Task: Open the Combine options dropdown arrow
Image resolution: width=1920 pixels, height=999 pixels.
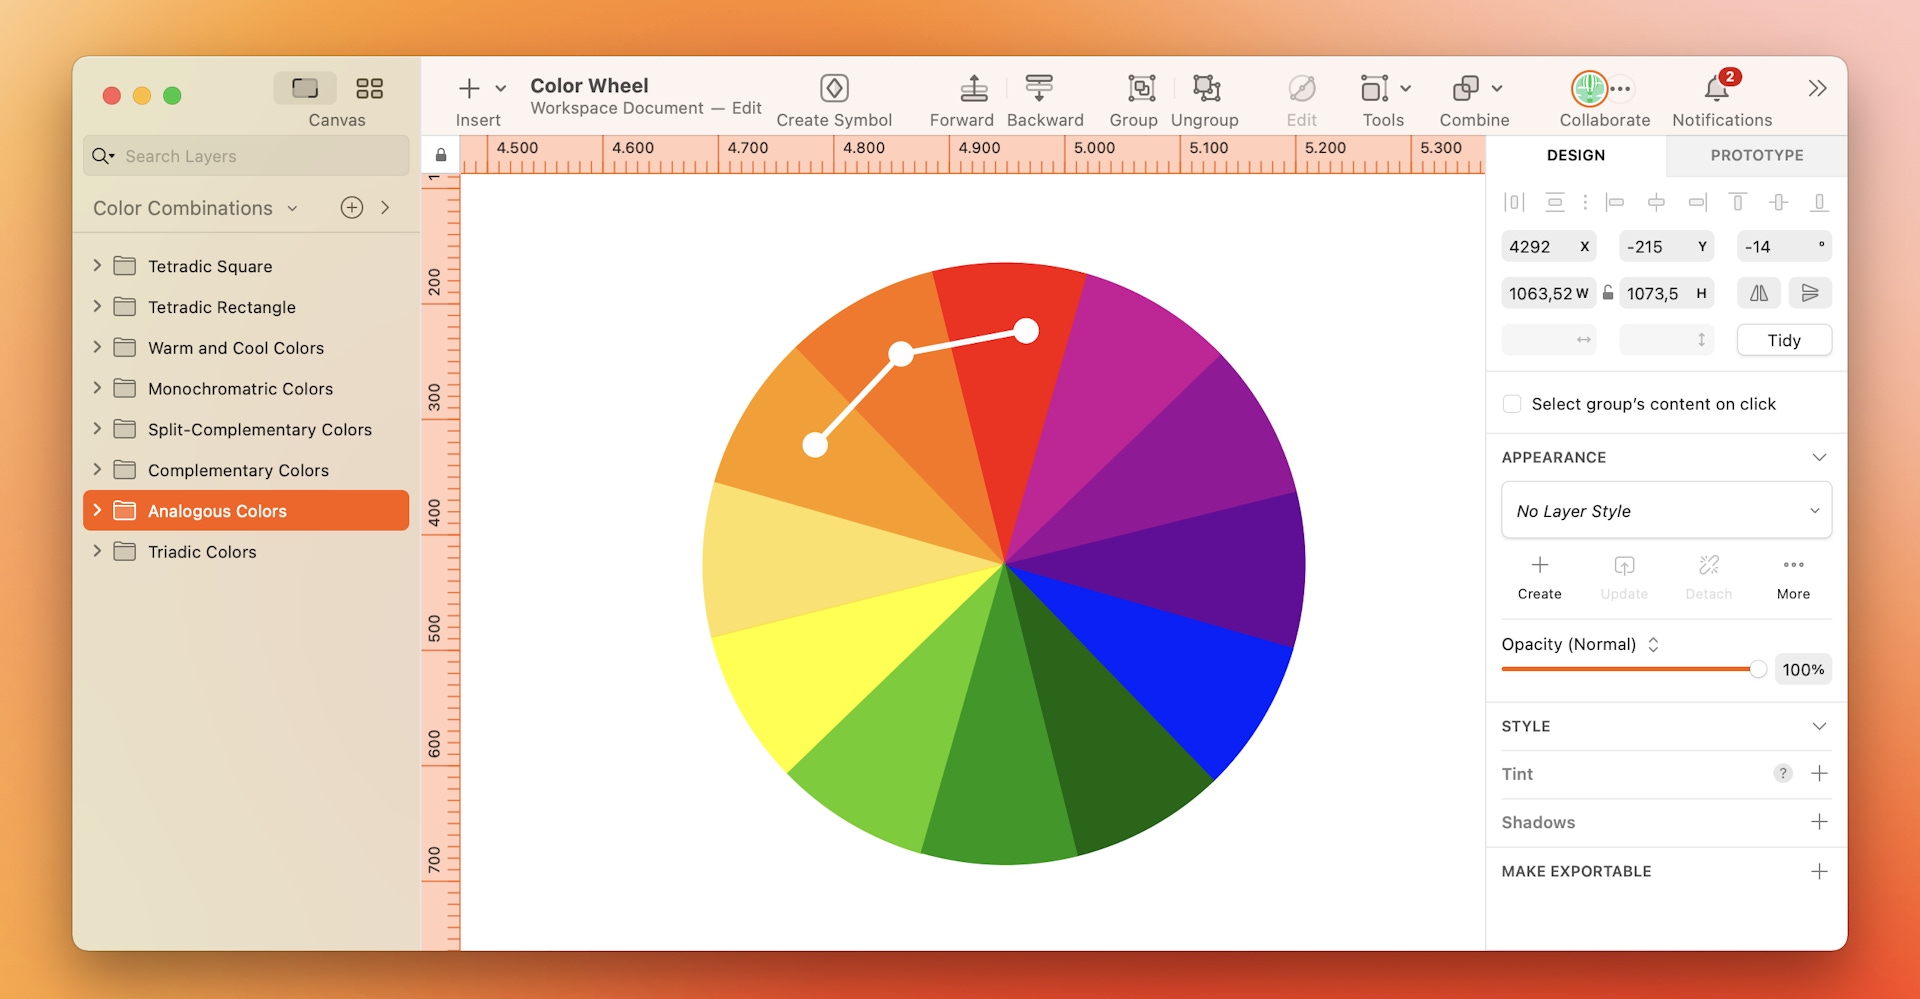Action: 1497,88
